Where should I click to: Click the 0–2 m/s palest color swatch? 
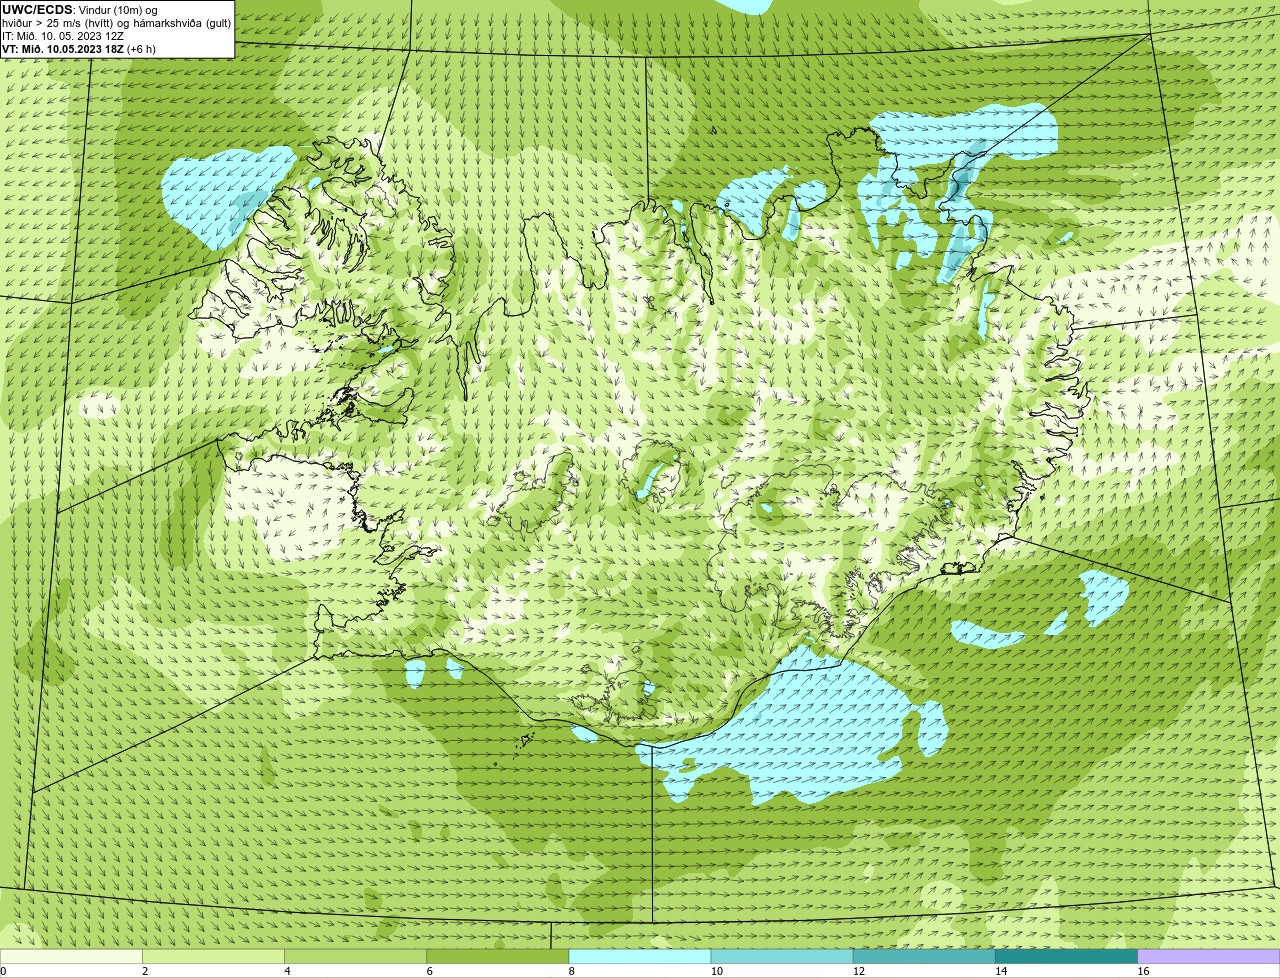tap(71, 956)
